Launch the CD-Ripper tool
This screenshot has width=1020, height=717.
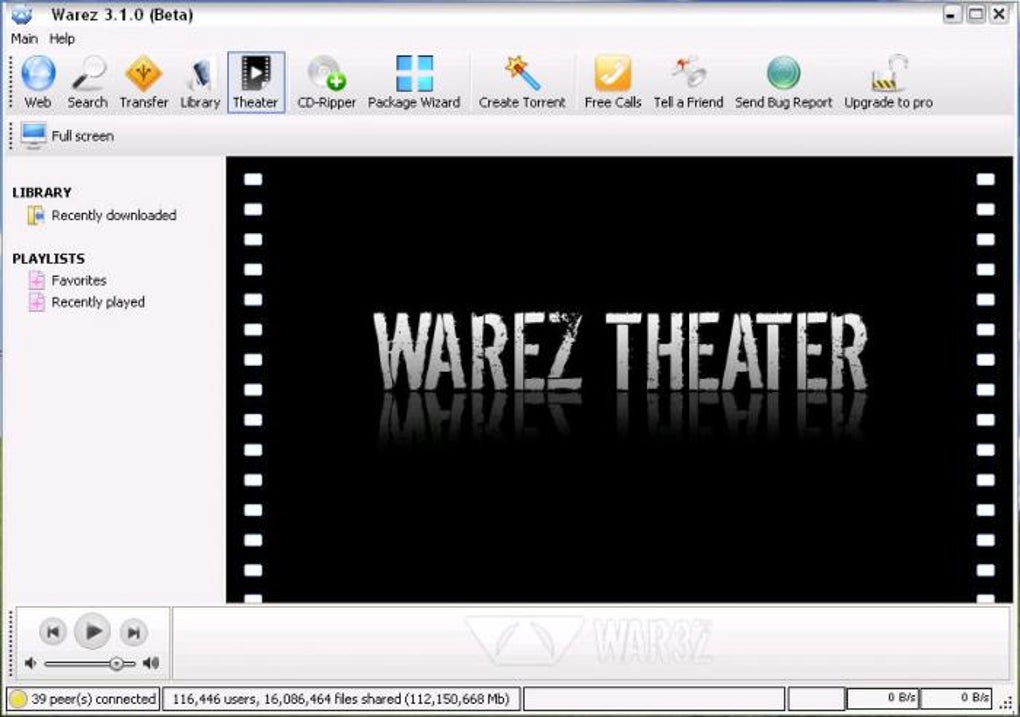pos(327,82)
